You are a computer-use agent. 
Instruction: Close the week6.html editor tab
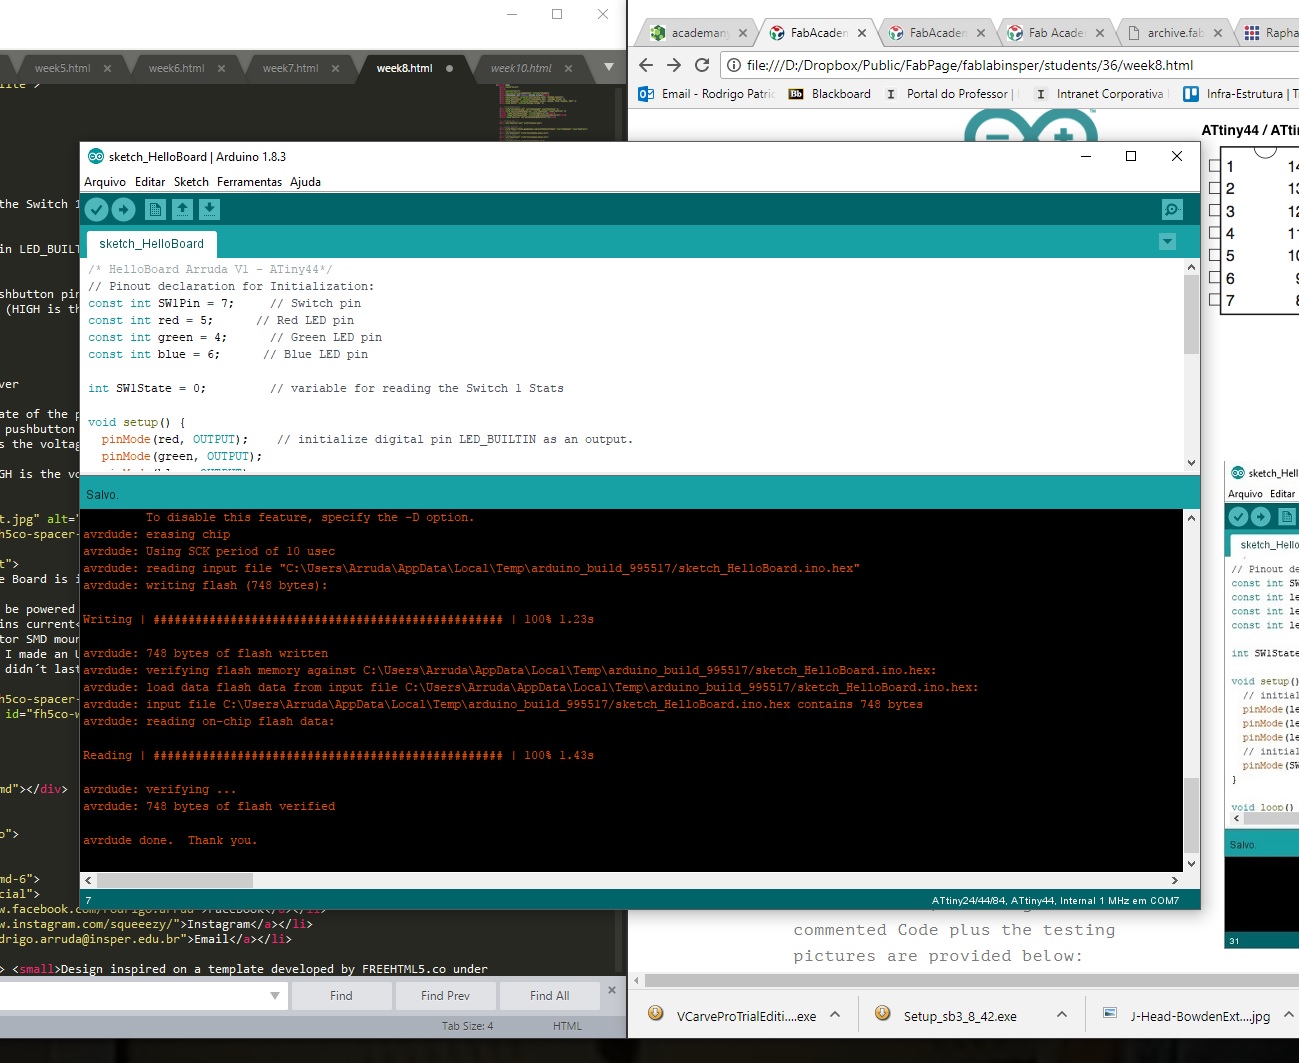coord(221,69)
